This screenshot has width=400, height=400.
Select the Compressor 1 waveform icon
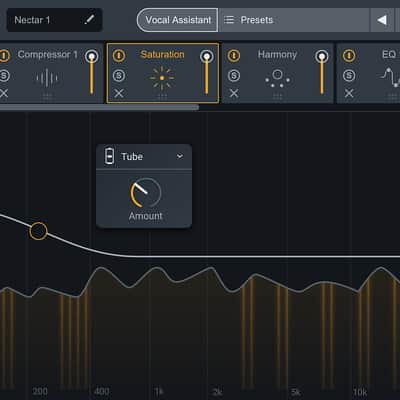tap(47, 78)
